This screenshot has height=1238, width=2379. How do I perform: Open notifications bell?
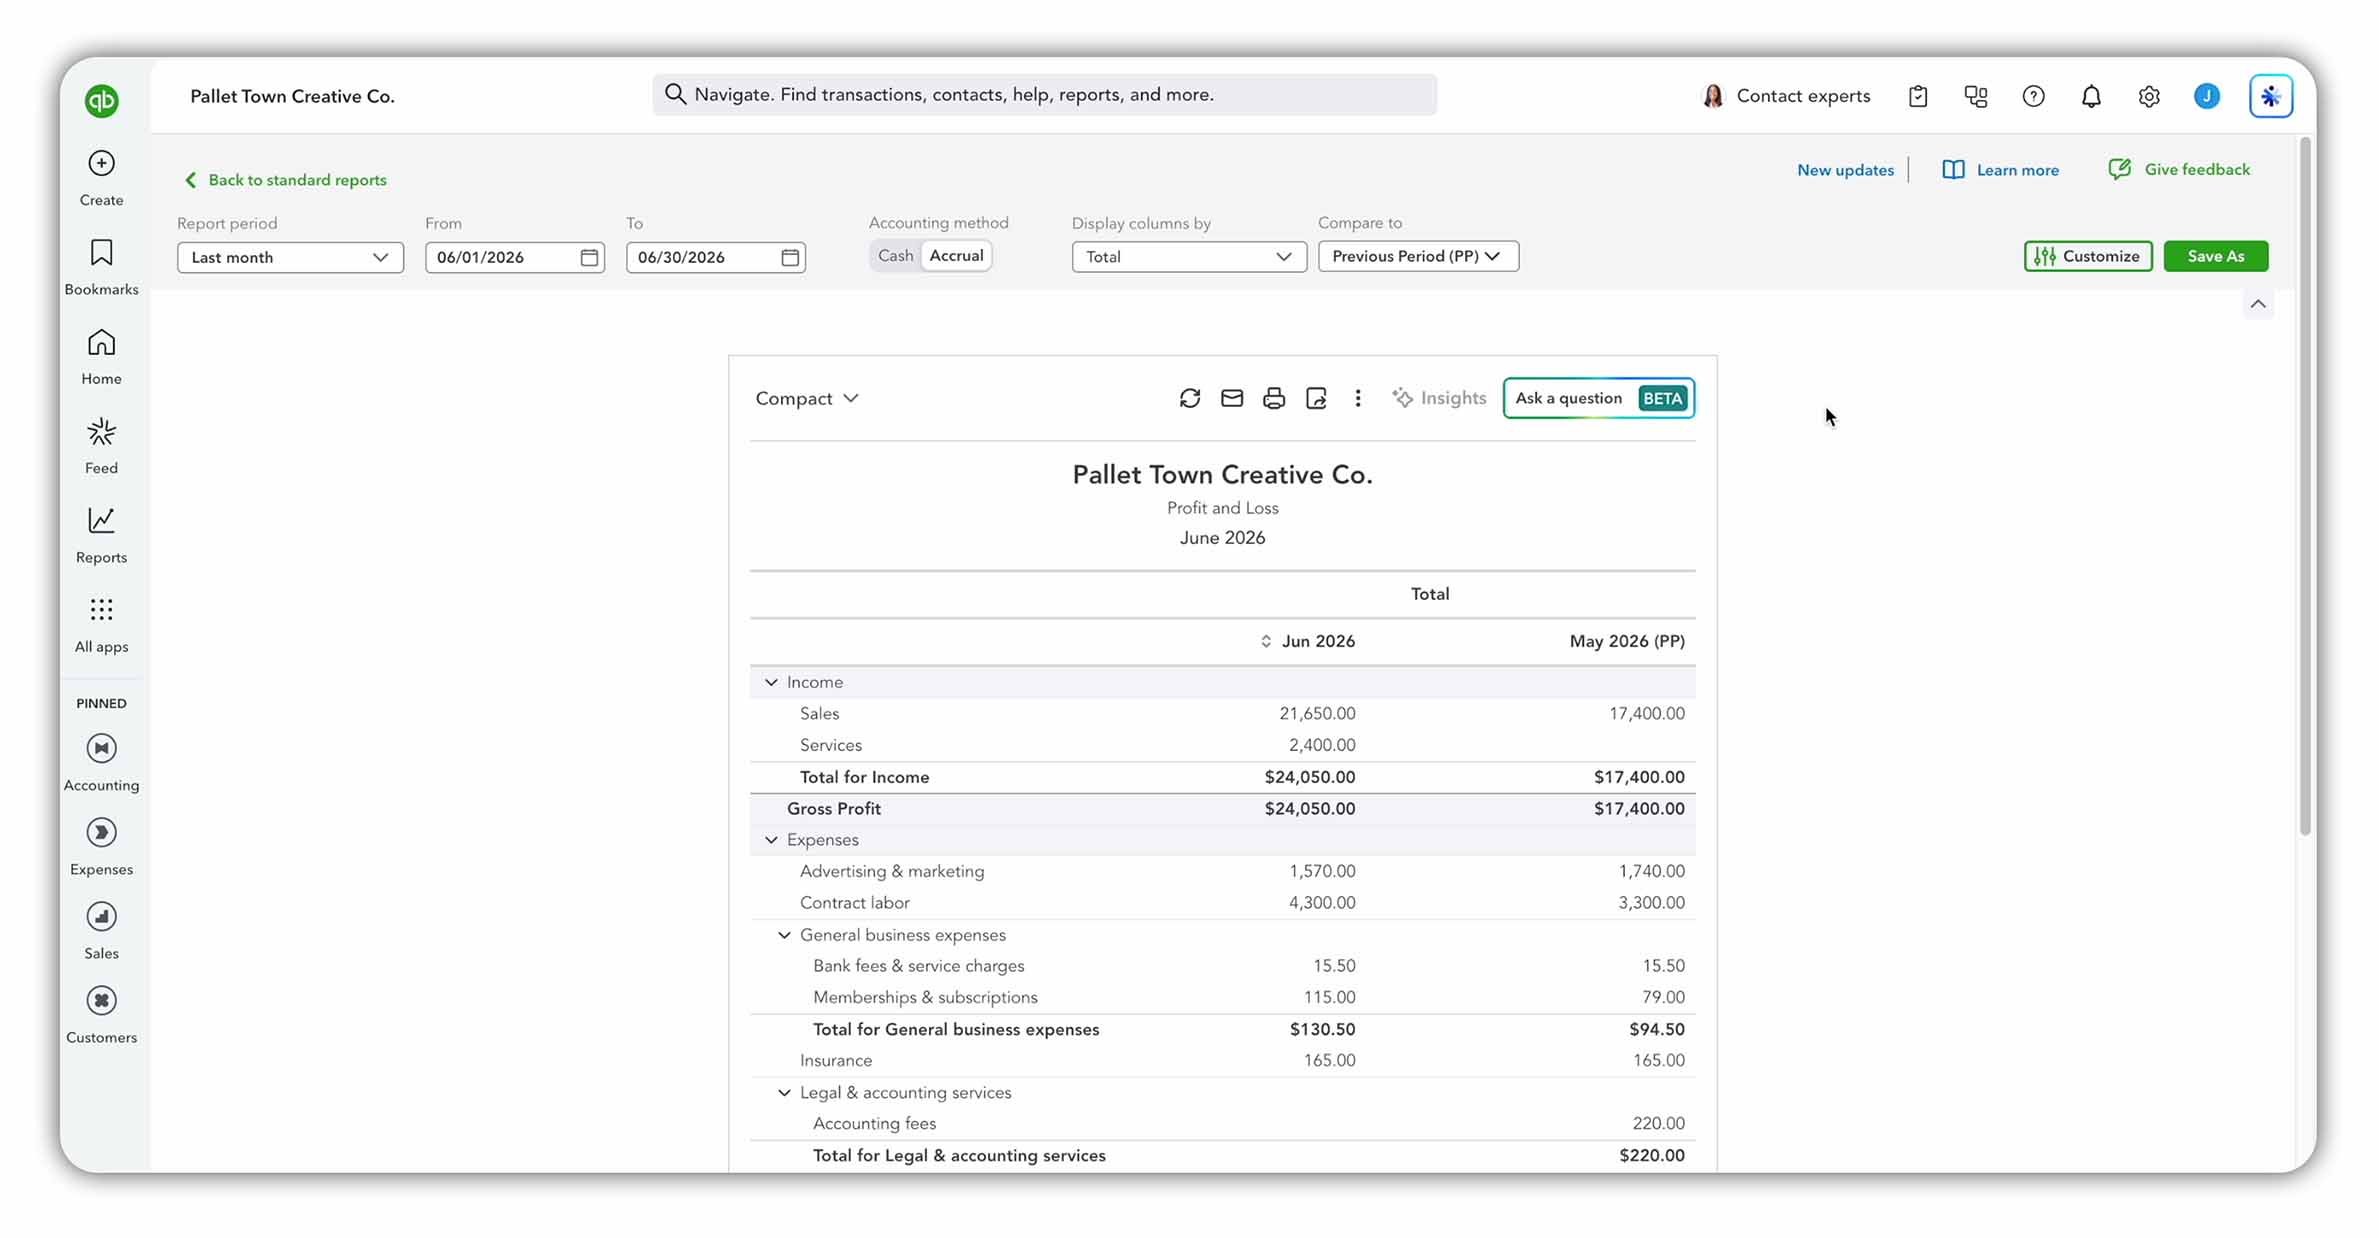click(2091, 96)
